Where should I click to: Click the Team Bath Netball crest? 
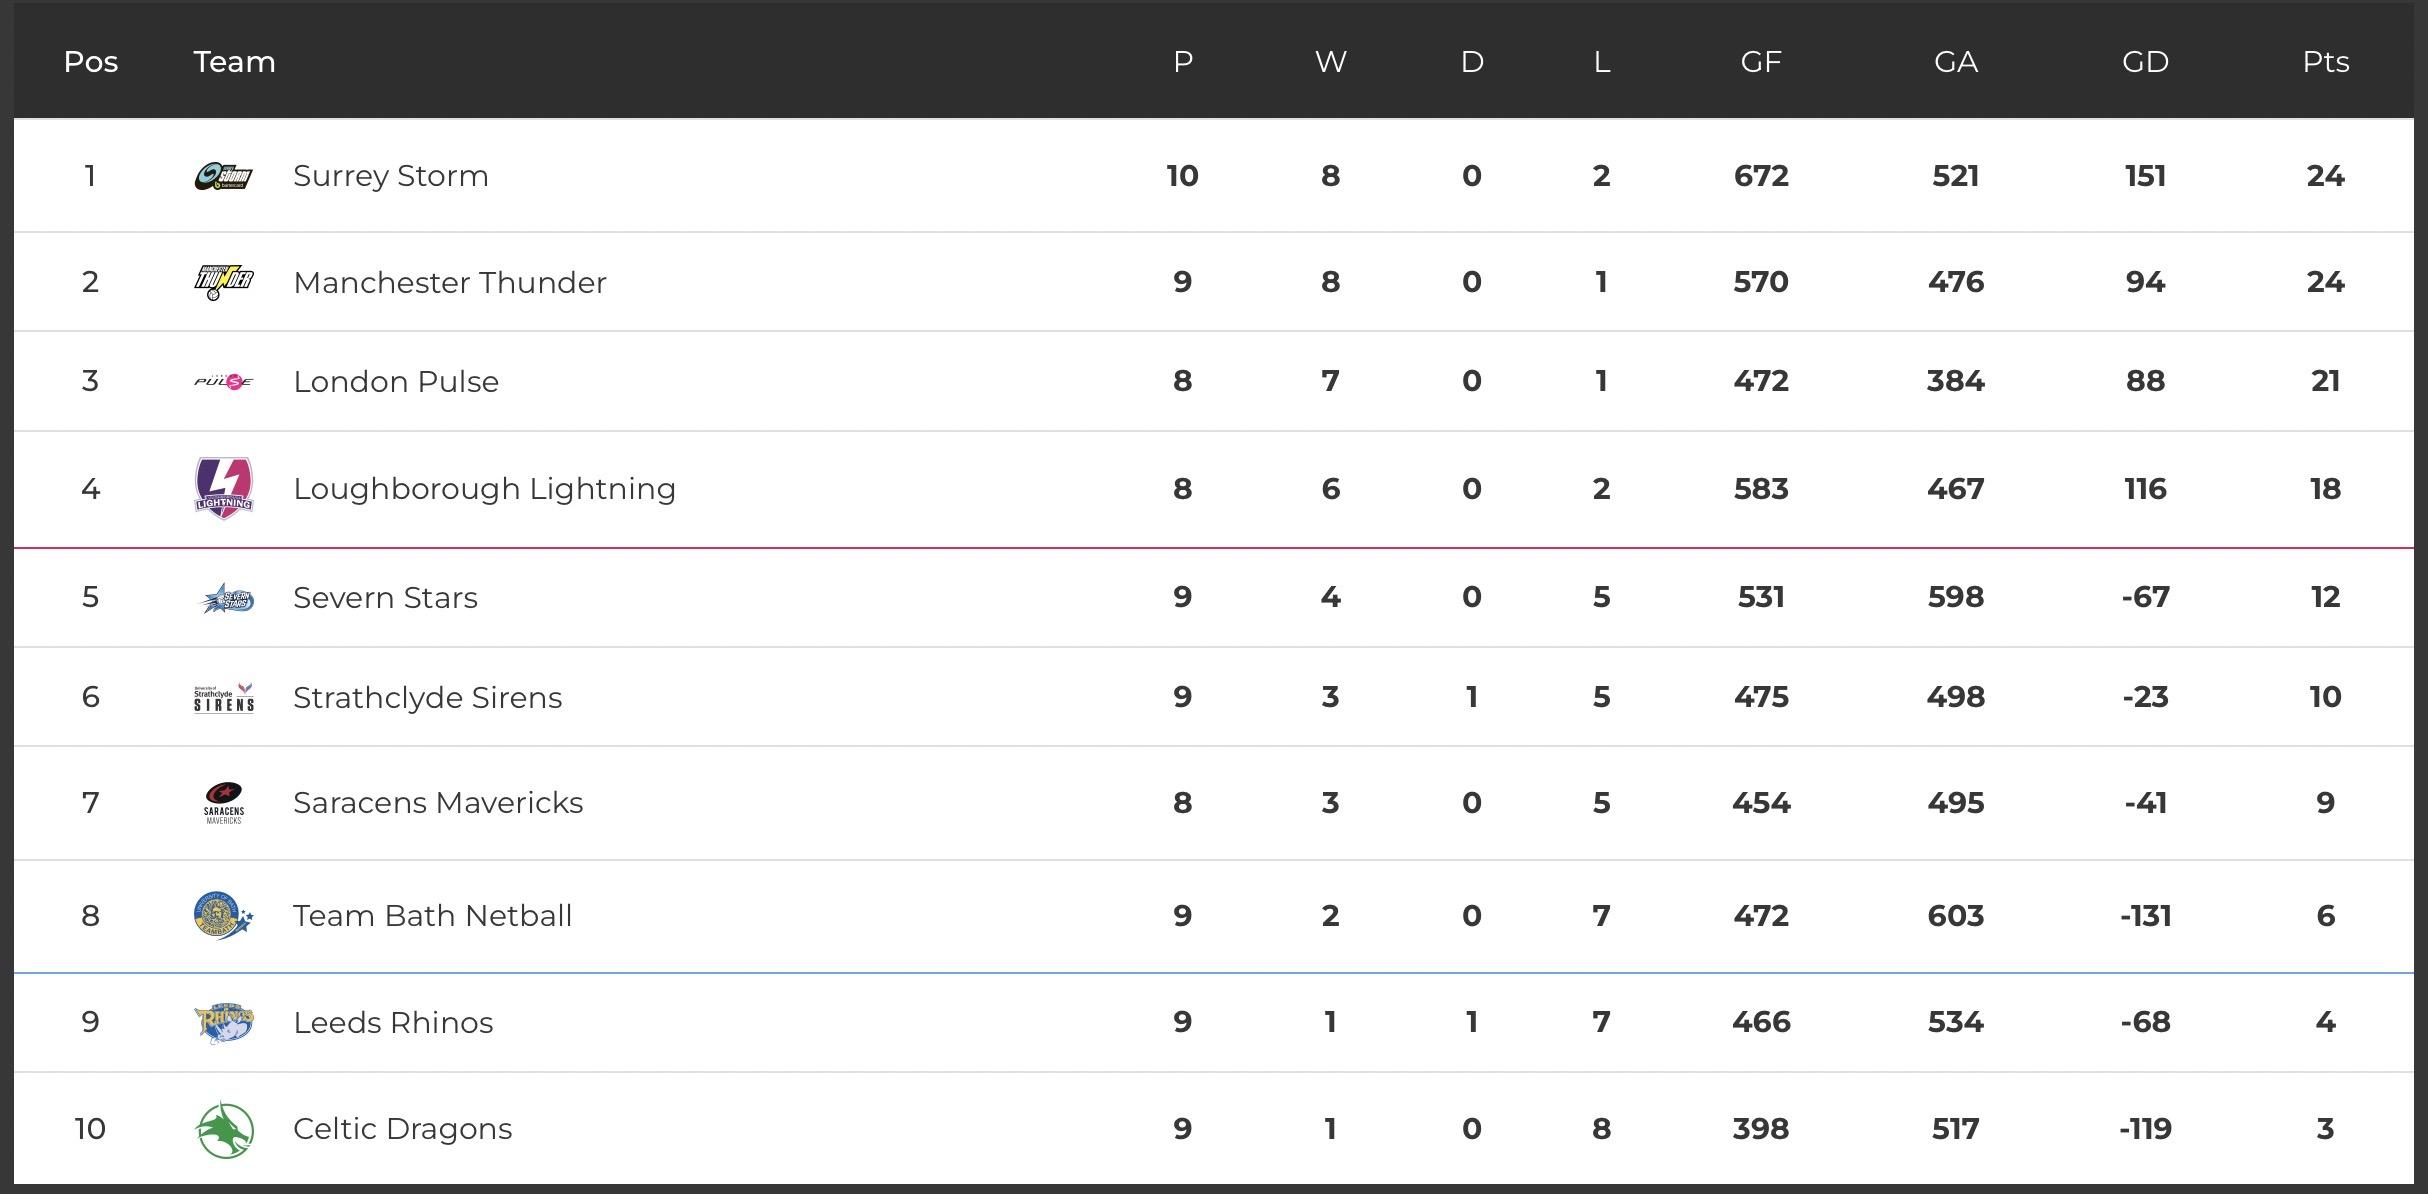click(x=223, y=915)
